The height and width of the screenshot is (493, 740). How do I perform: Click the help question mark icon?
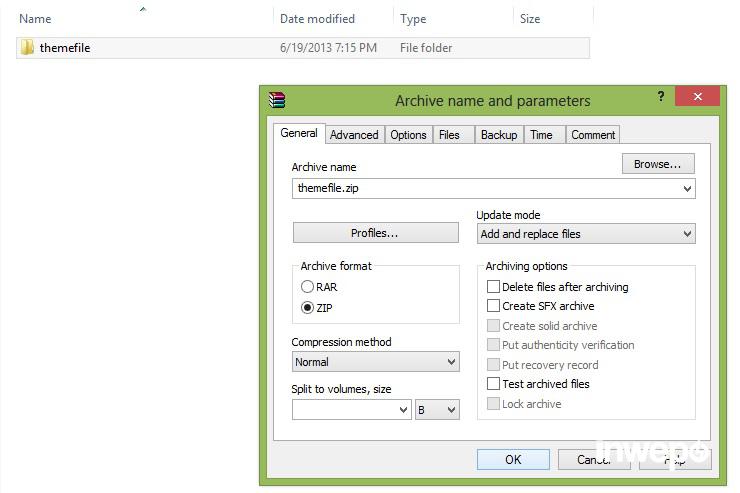click(x=661, y=97)
